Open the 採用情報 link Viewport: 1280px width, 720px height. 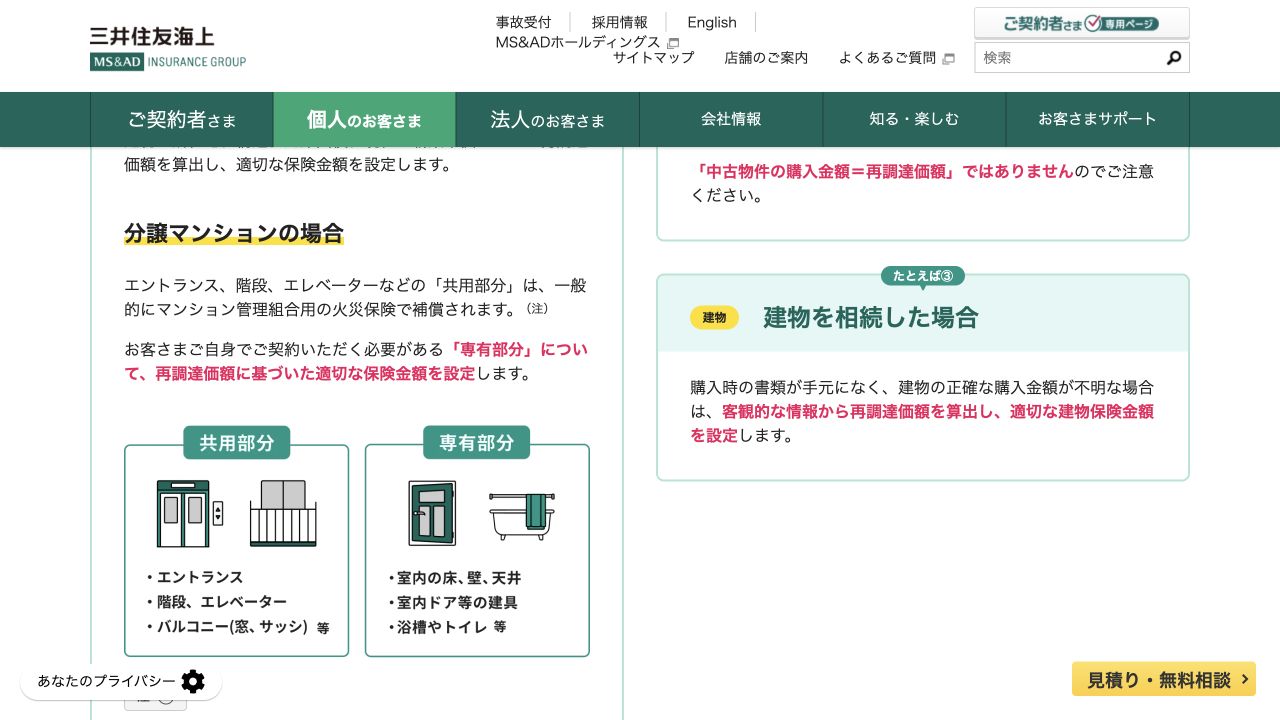tap(620, 22)
